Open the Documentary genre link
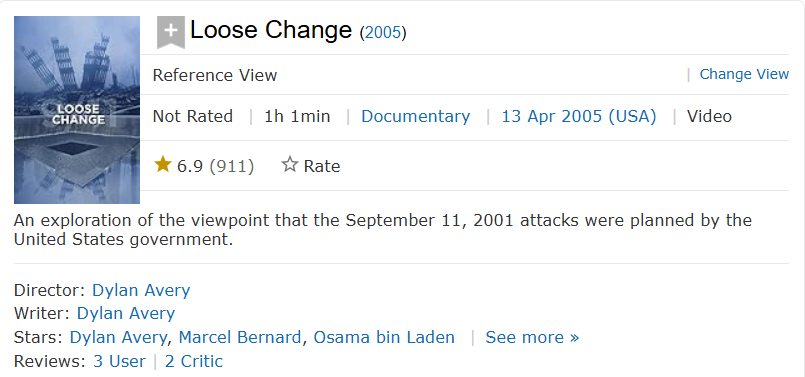The height and width of the screenshot is (377, 805). [415, 116]
